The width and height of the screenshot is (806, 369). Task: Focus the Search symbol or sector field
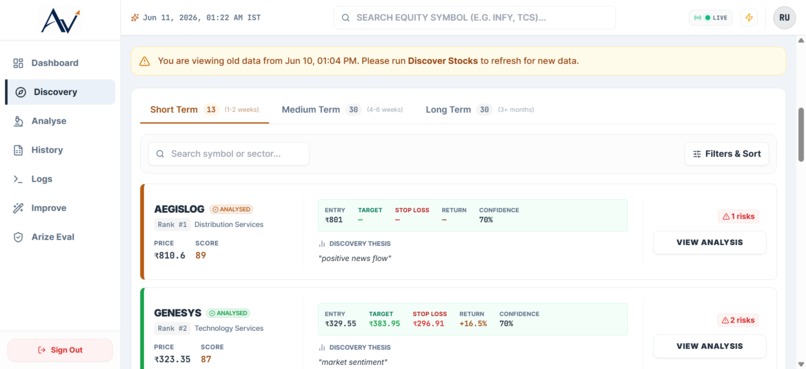coord(229,154)
